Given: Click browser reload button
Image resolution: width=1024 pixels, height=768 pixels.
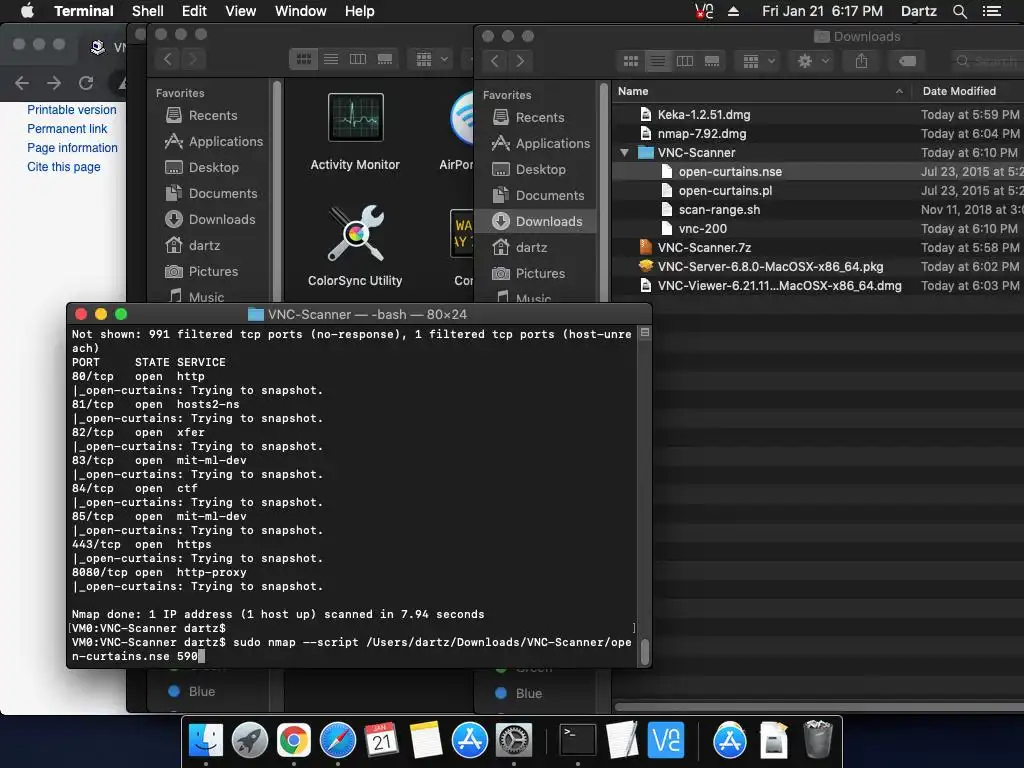Looking at the screenshot, I should pyautogui.click(x=86, y=83).
